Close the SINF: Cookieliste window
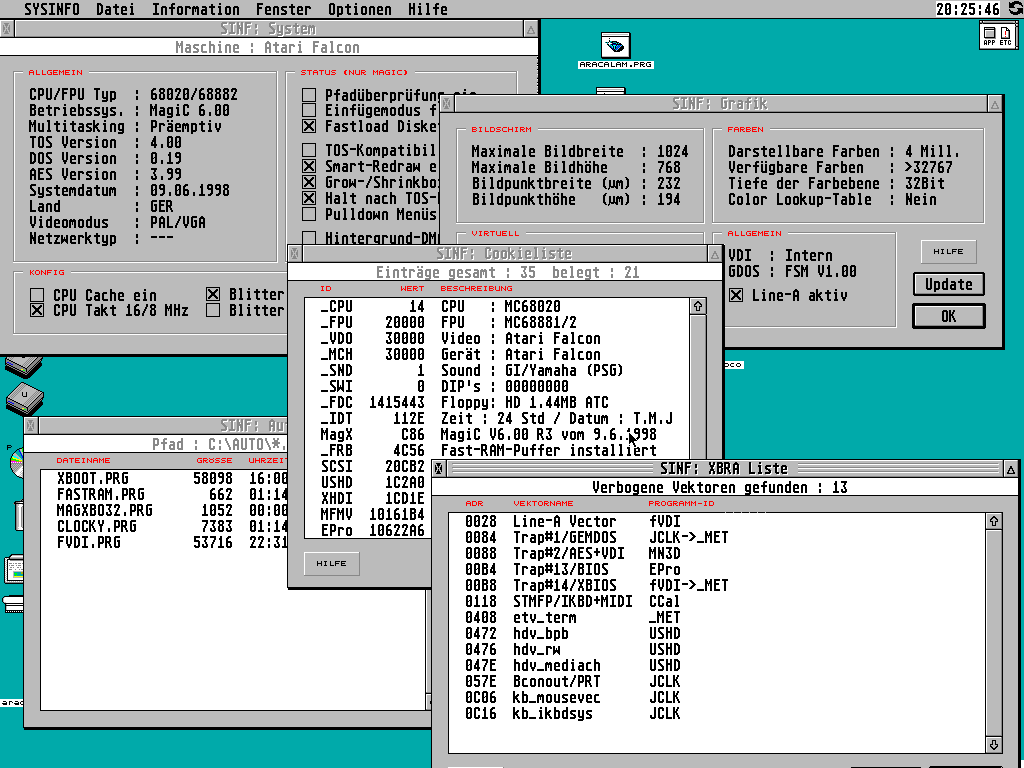1024x768 pixels. click(x=295, y=253)
